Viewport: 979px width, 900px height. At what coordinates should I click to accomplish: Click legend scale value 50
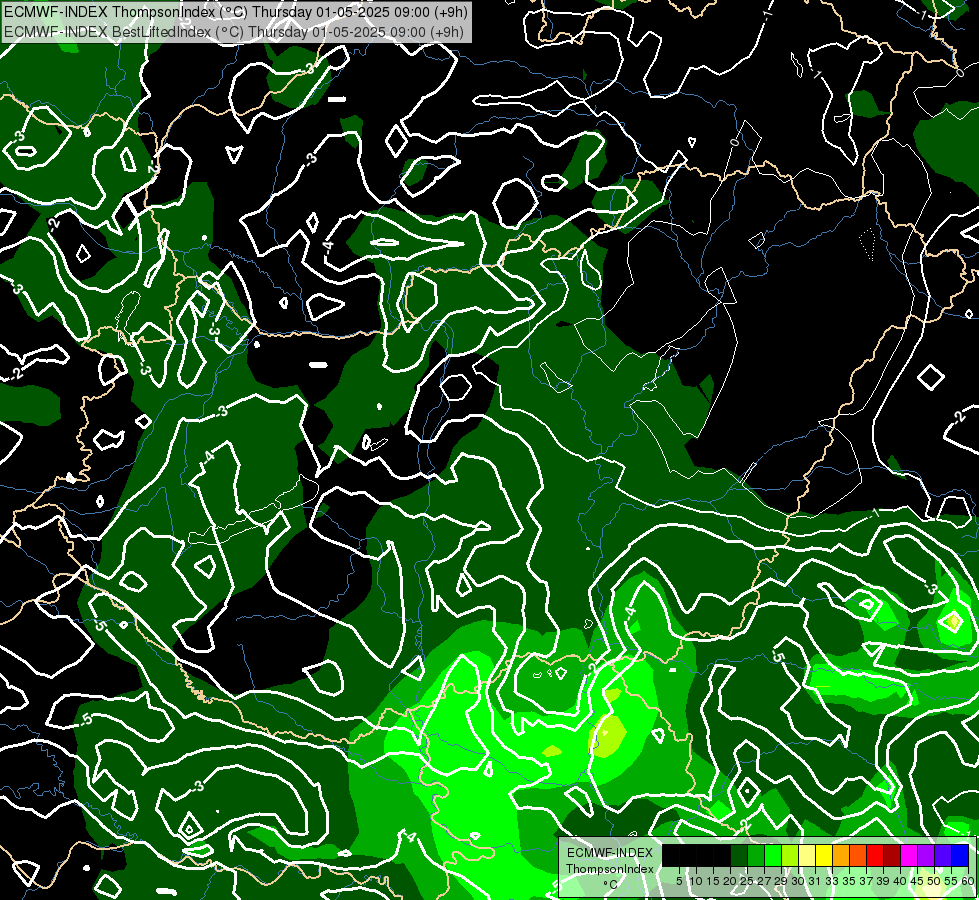click(x=934, y=881)
